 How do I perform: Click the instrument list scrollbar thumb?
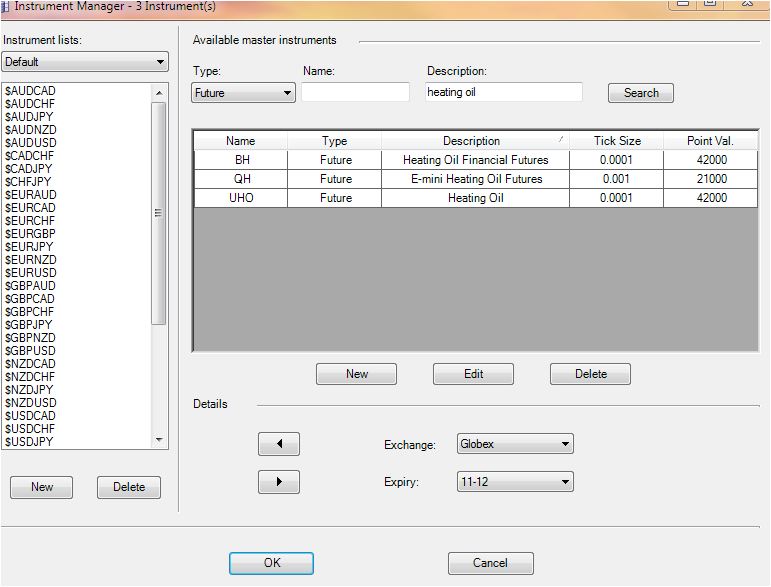coord(158,213)
